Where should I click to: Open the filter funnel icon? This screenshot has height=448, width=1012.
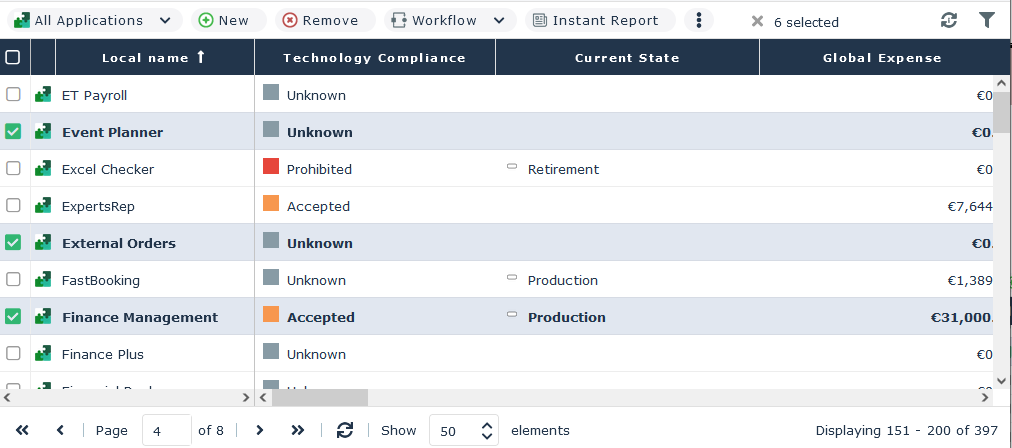[987, 20]
